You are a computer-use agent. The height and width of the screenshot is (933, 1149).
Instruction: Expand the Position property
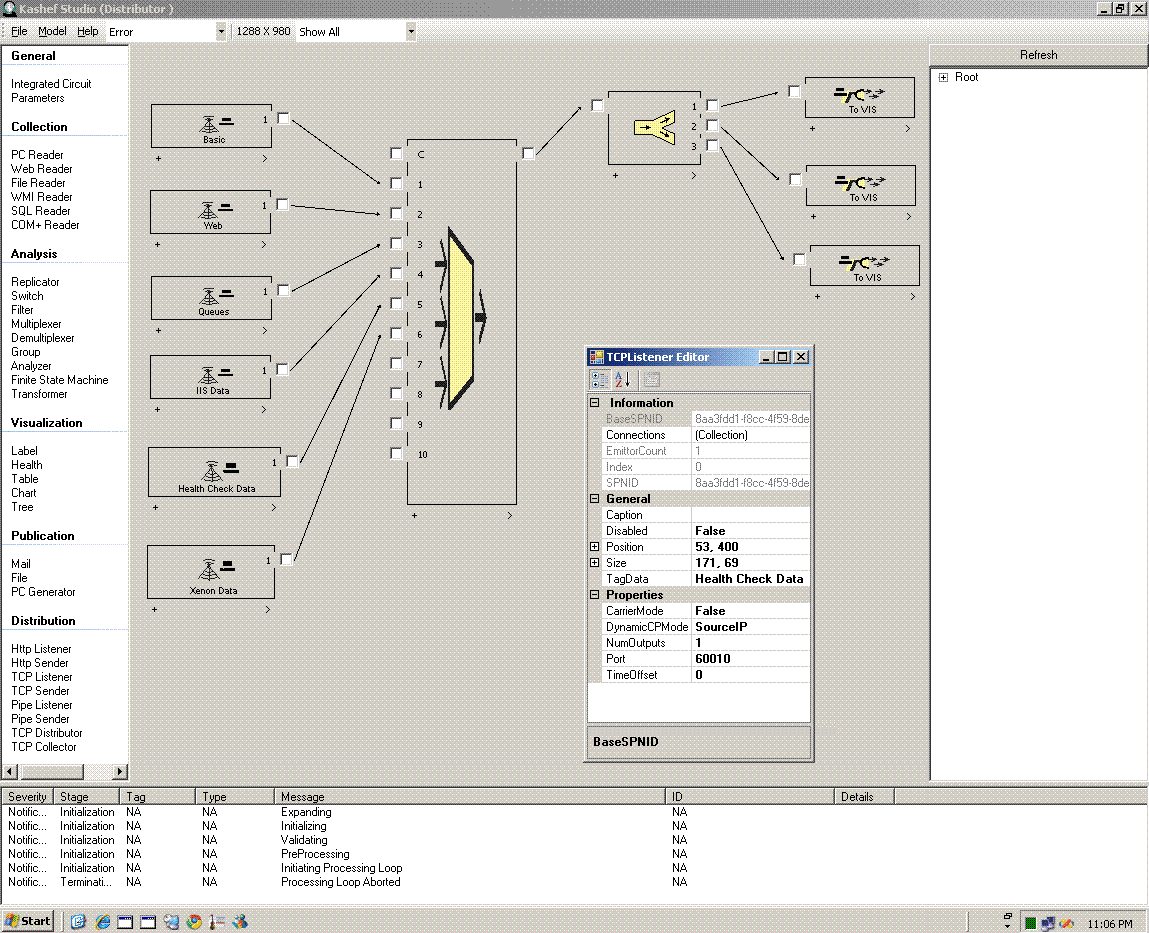coord(594,547)
